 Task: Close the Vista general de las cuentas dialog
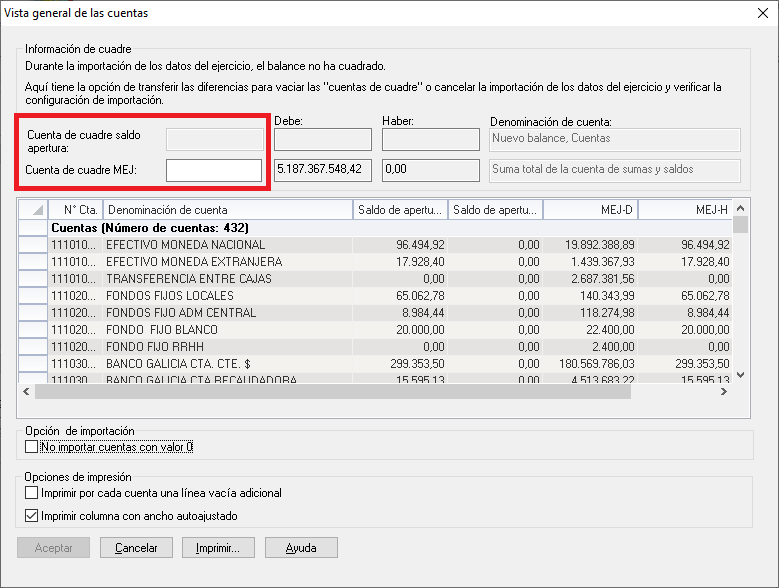pos(763,13)
